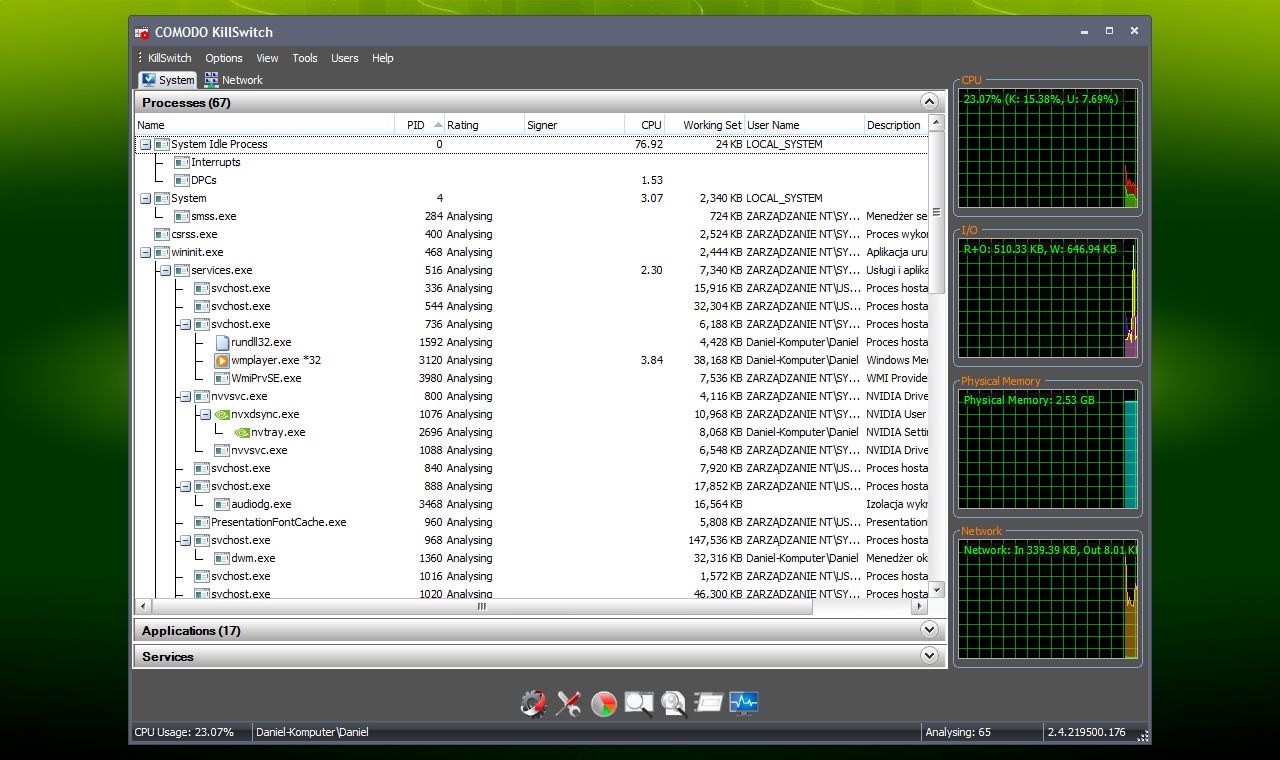
Task: Click the process icon beside csrss.exe
Action: [x=162, y=234]
